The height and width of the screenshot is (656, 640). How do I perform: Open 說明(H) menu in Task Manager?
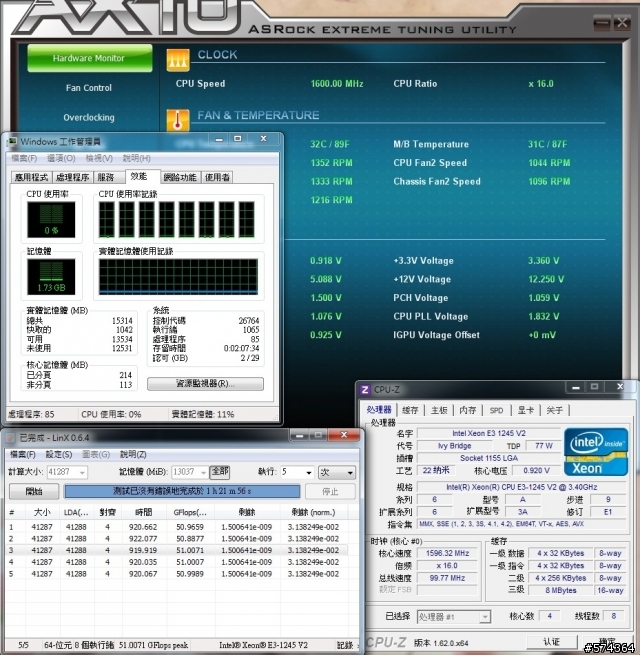click(x=136, y=159)
